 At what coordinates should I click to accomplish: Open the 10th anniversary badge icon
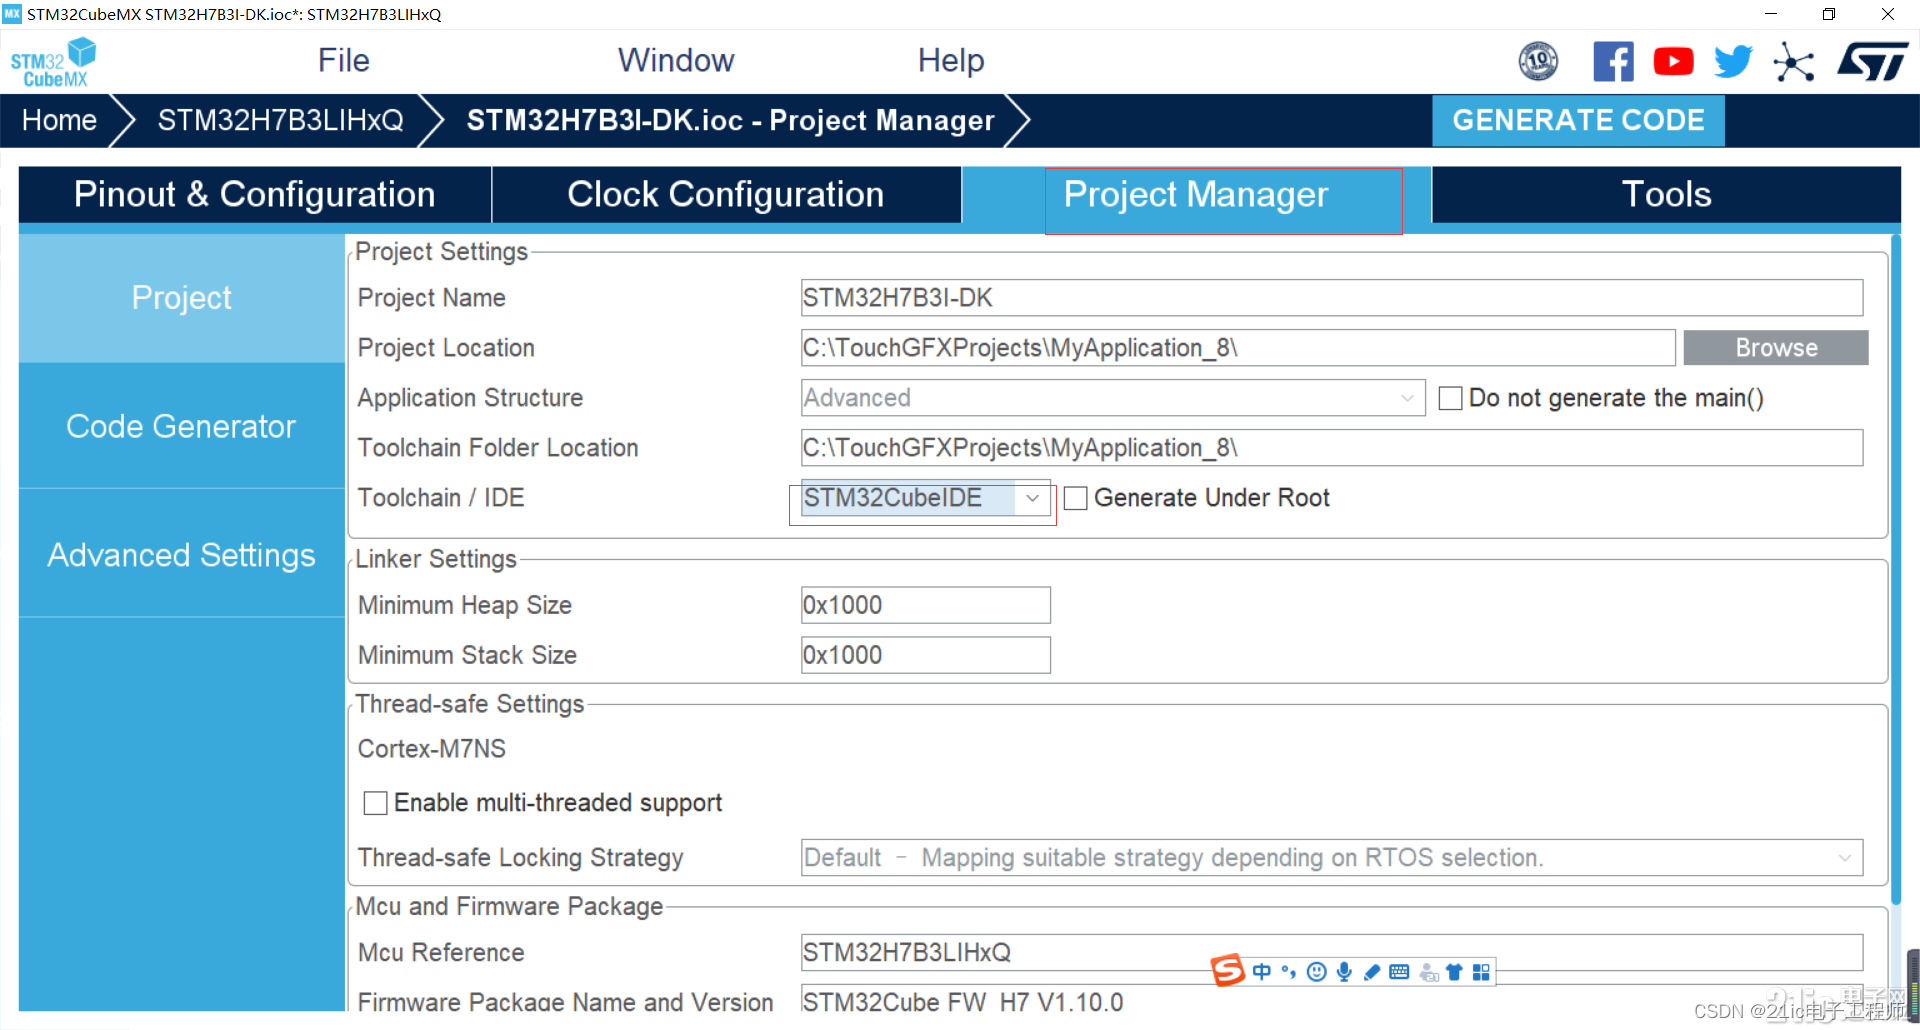[1538, 61]
